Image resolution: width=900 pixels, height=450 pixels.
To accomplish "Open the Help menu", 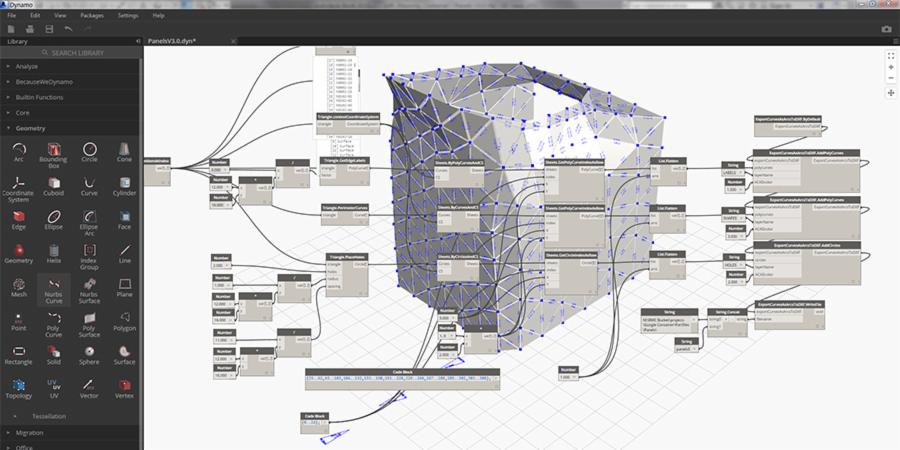I will click(x=158, y=15).
